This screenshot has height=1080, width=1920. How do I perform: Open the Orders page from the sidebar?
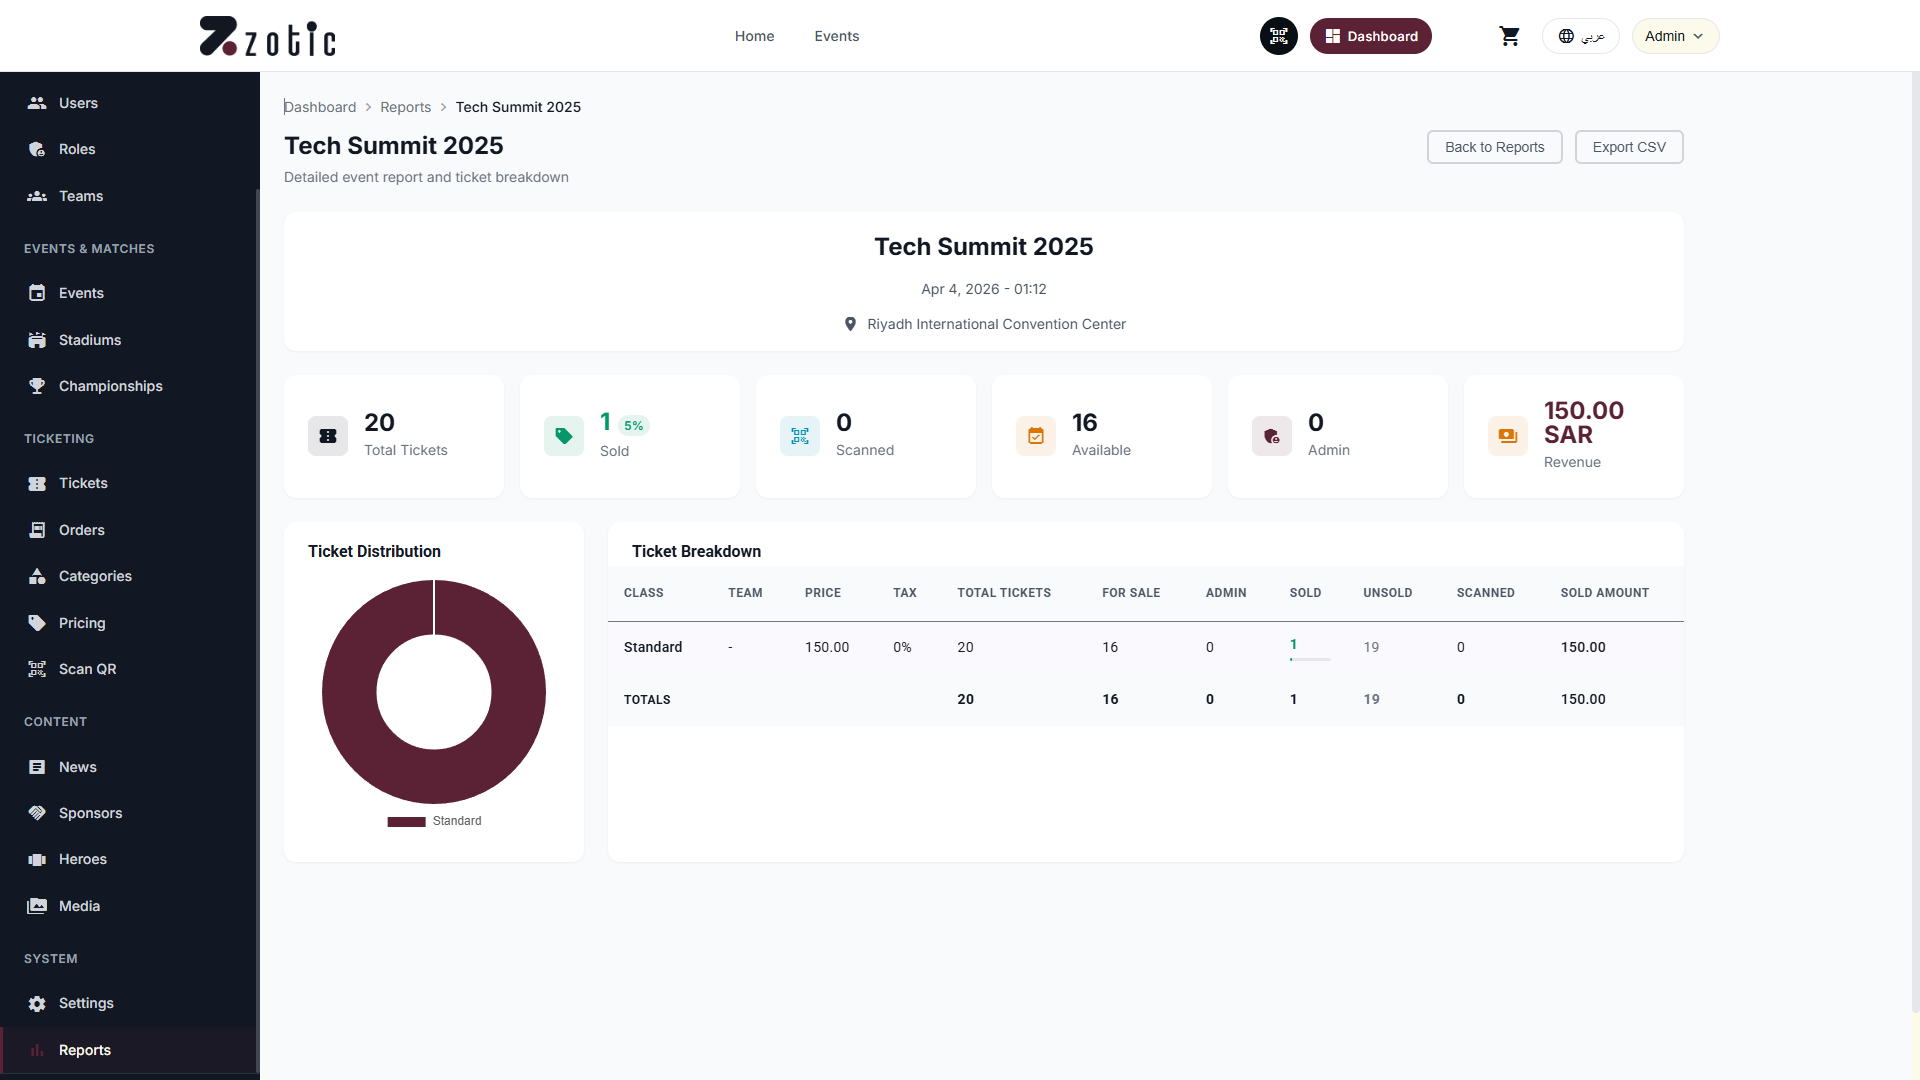click(x=81, y=530)
